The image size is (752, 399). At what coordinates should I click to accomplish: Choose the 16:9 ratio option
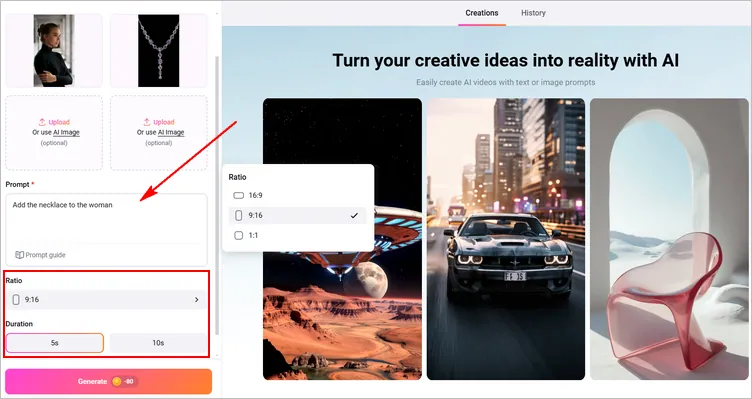point(297,196)
